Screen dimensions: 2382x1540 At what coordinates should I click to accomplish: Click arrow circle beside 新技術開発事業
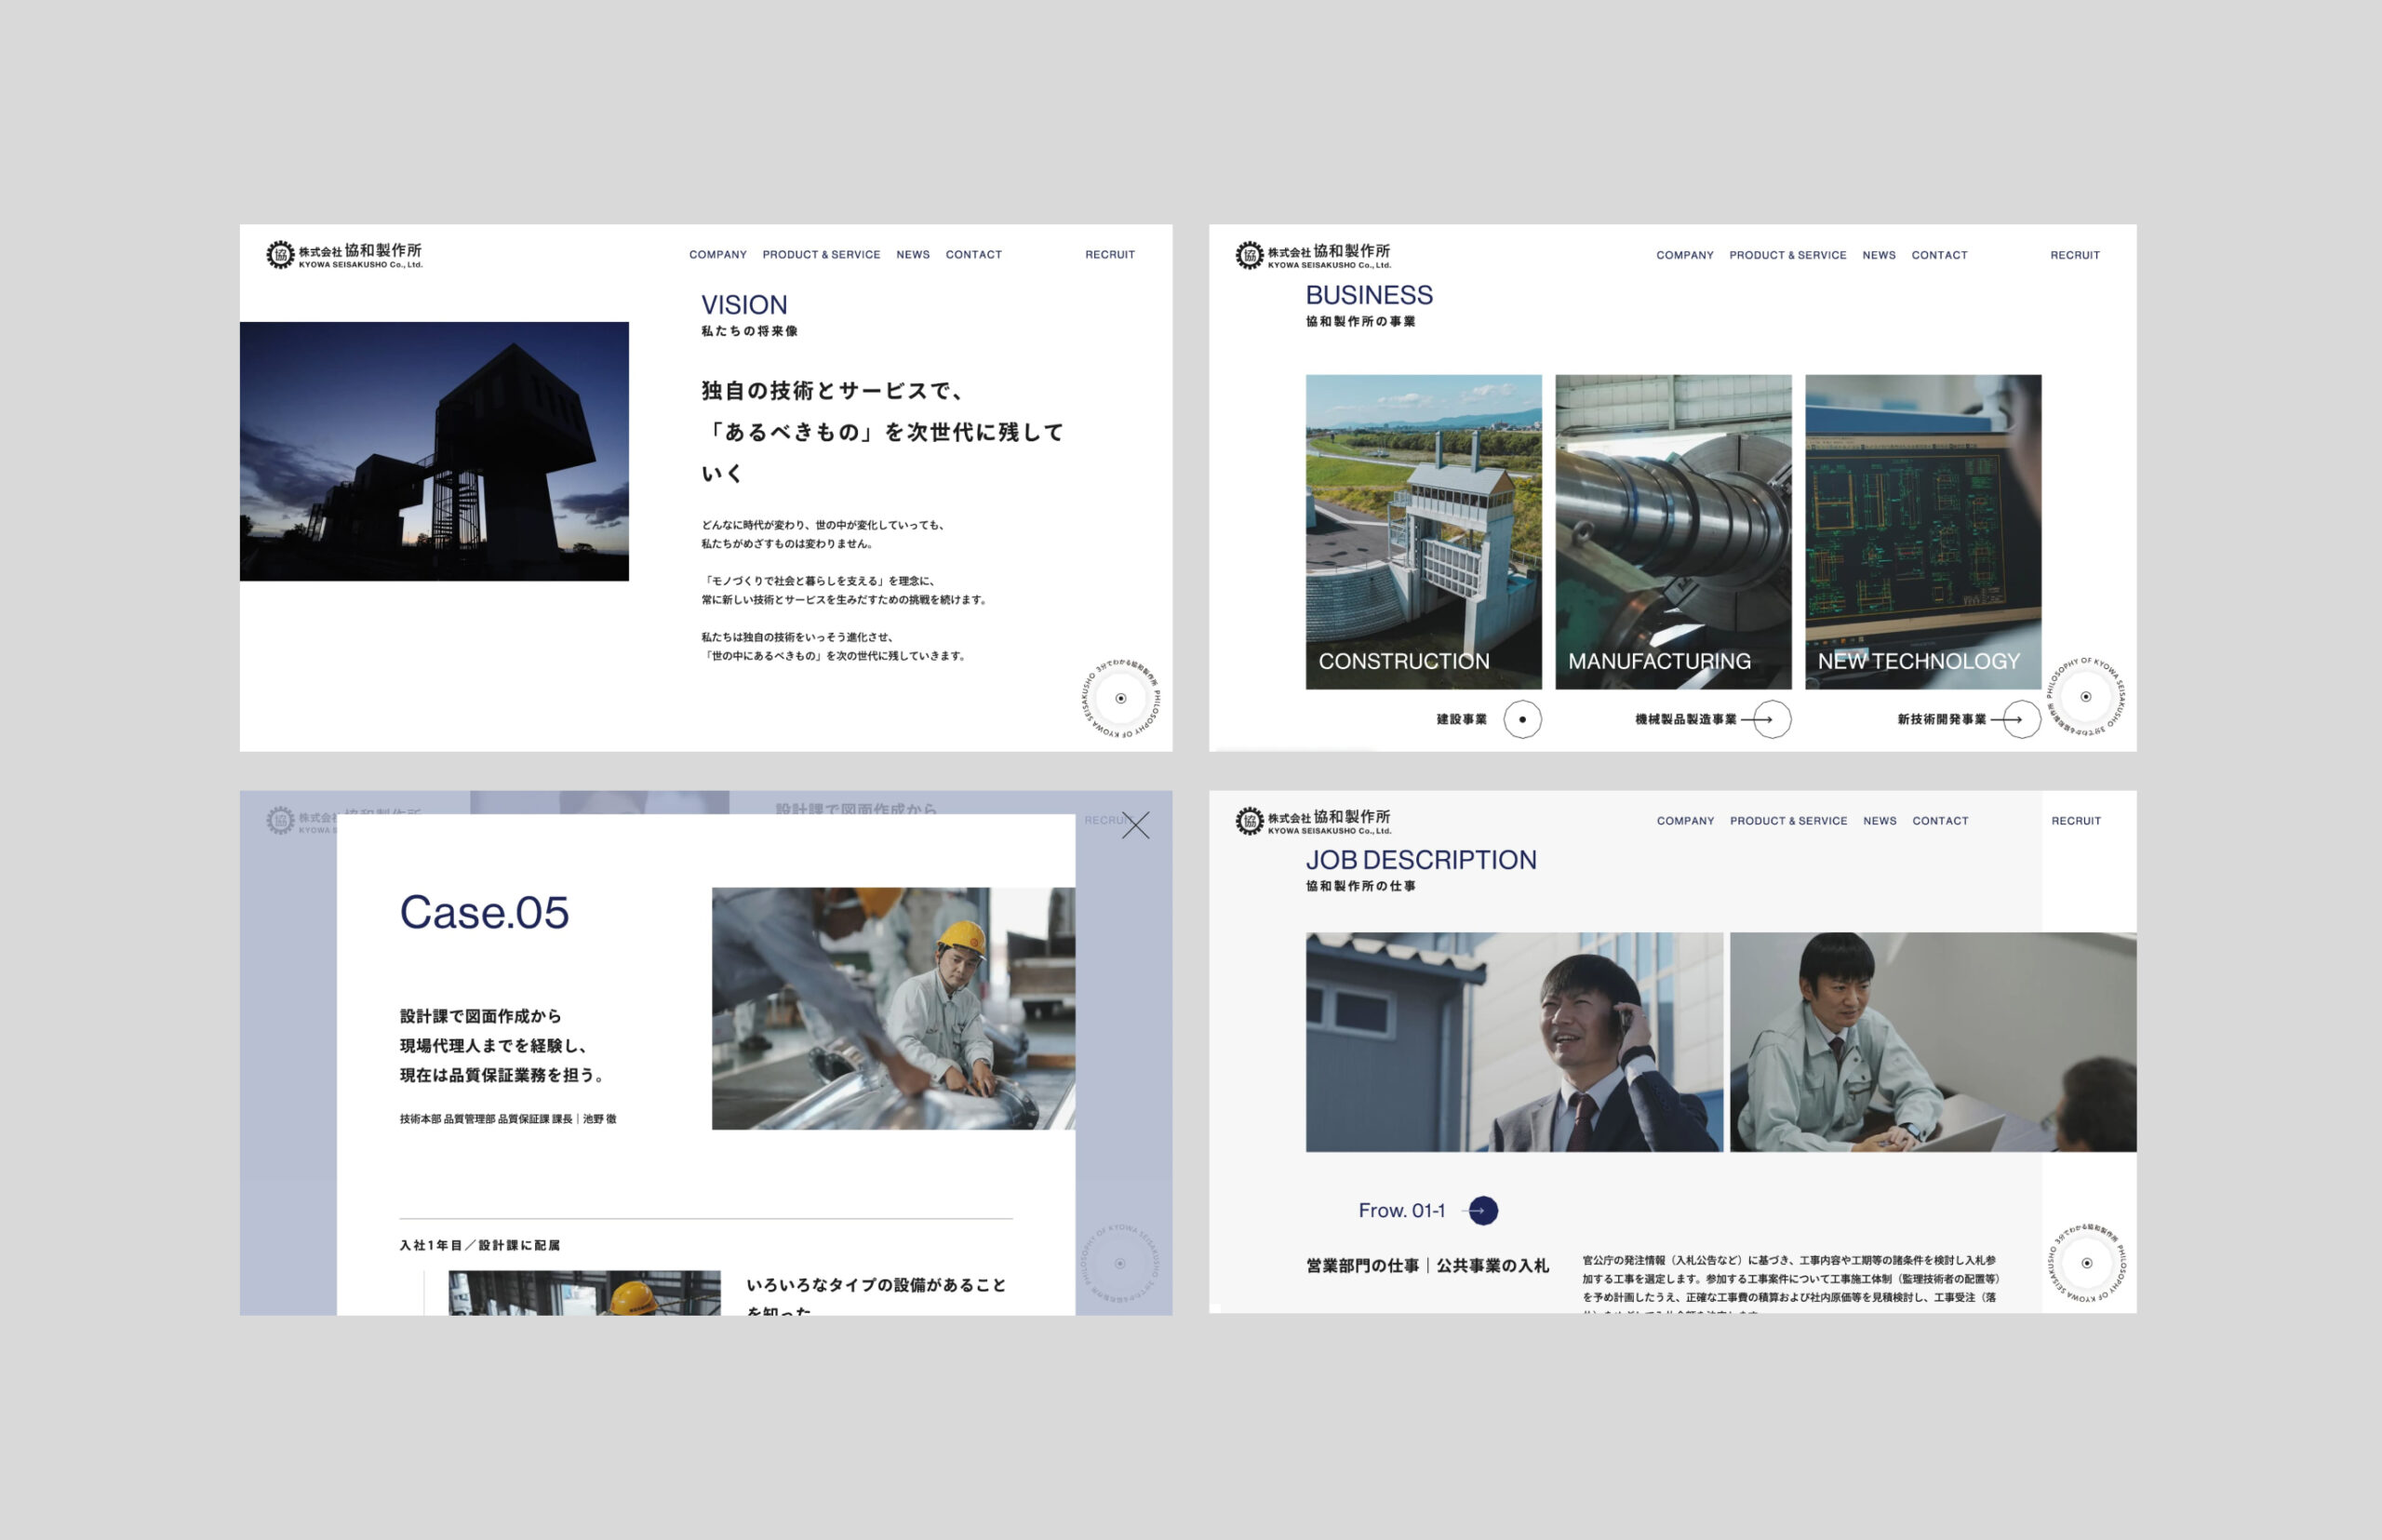tap(2021, 719)
